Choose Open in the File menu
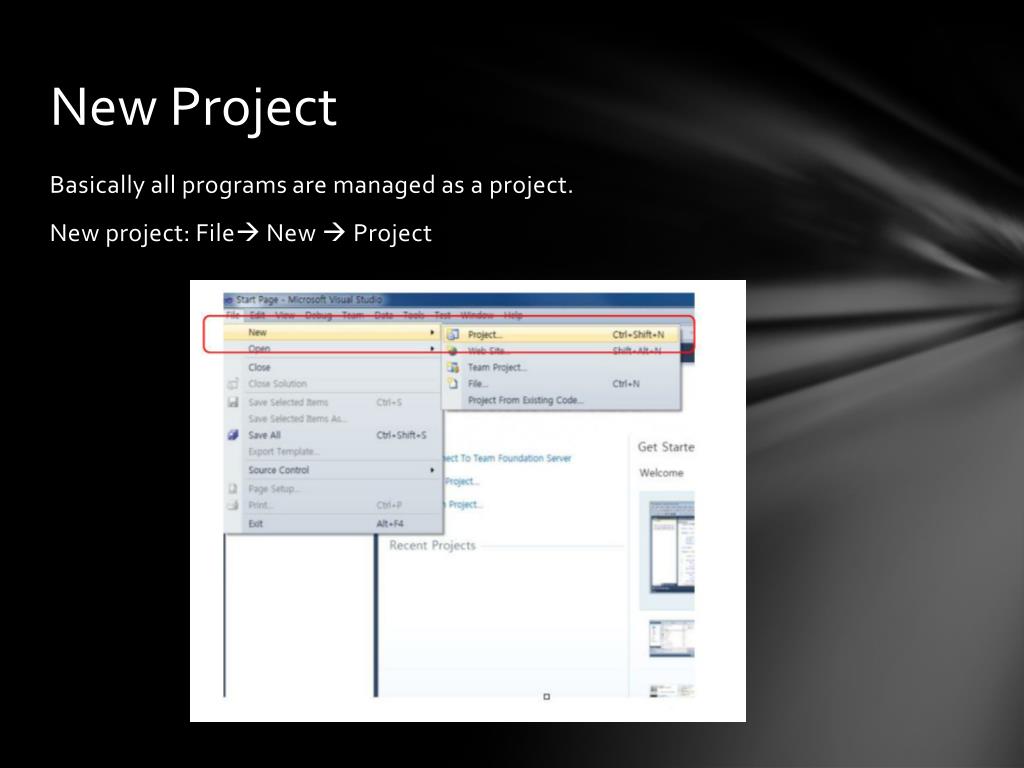Viewport: 1024px width, 768px height. (x=332, y=349)
